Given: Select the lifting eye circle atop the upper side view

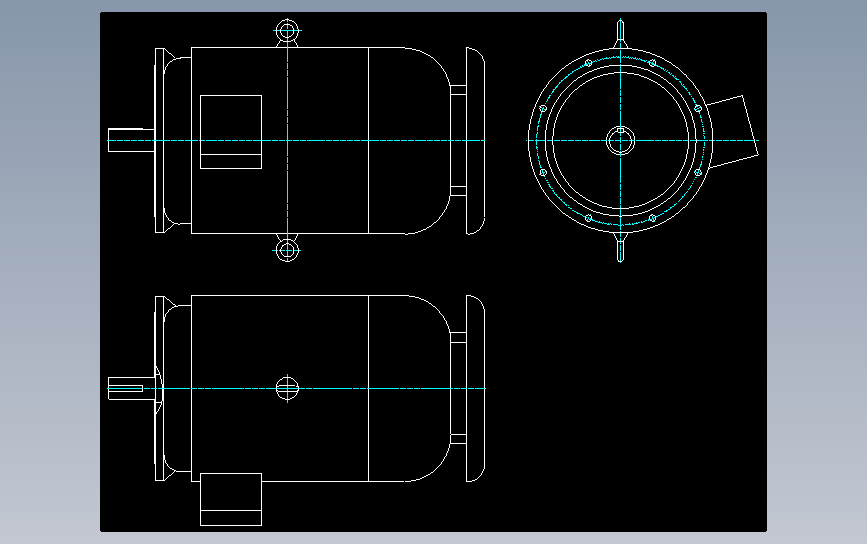Looking at the screenshot, I should (x=287, y=31).
